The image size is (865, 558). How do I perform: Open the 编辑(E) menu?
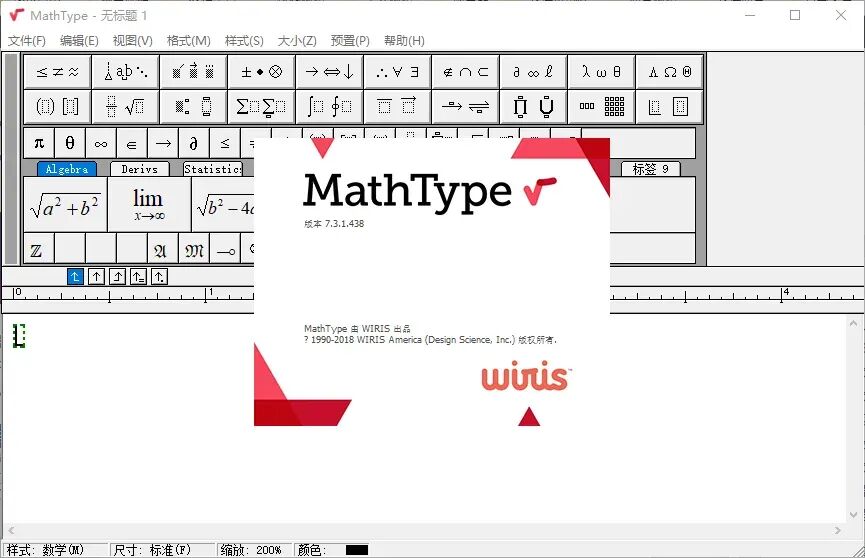(x=79, y=40)
